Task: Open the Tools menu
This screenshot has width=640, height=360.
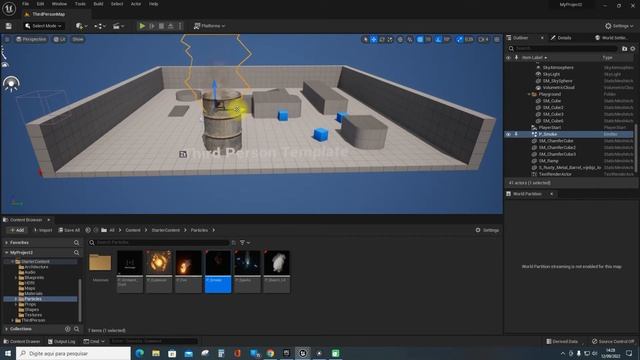Action: [x=80, y=4]
